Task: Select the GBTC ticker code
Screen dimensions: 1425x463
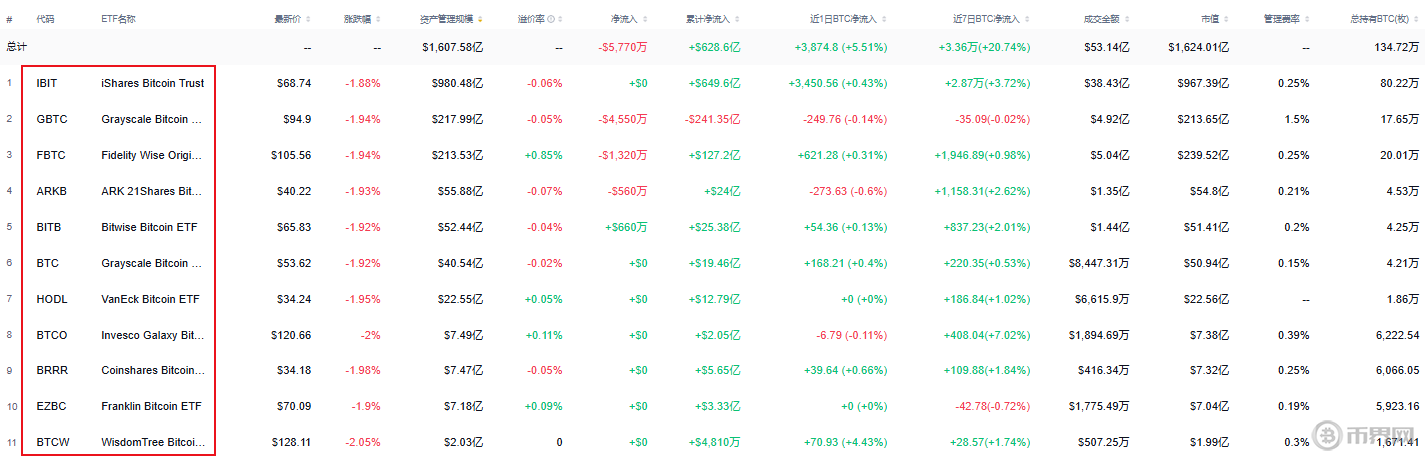Action: pyautogui.click(x=52, y=119)
